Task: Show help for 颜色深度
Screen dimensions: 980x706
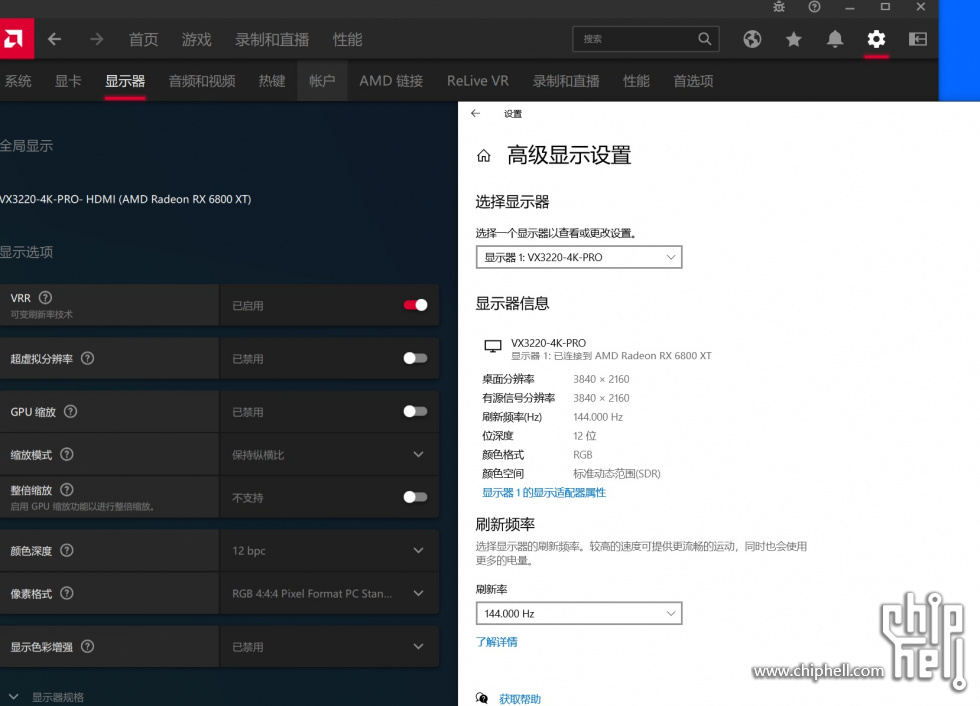Action: click(x=67, y=550)
